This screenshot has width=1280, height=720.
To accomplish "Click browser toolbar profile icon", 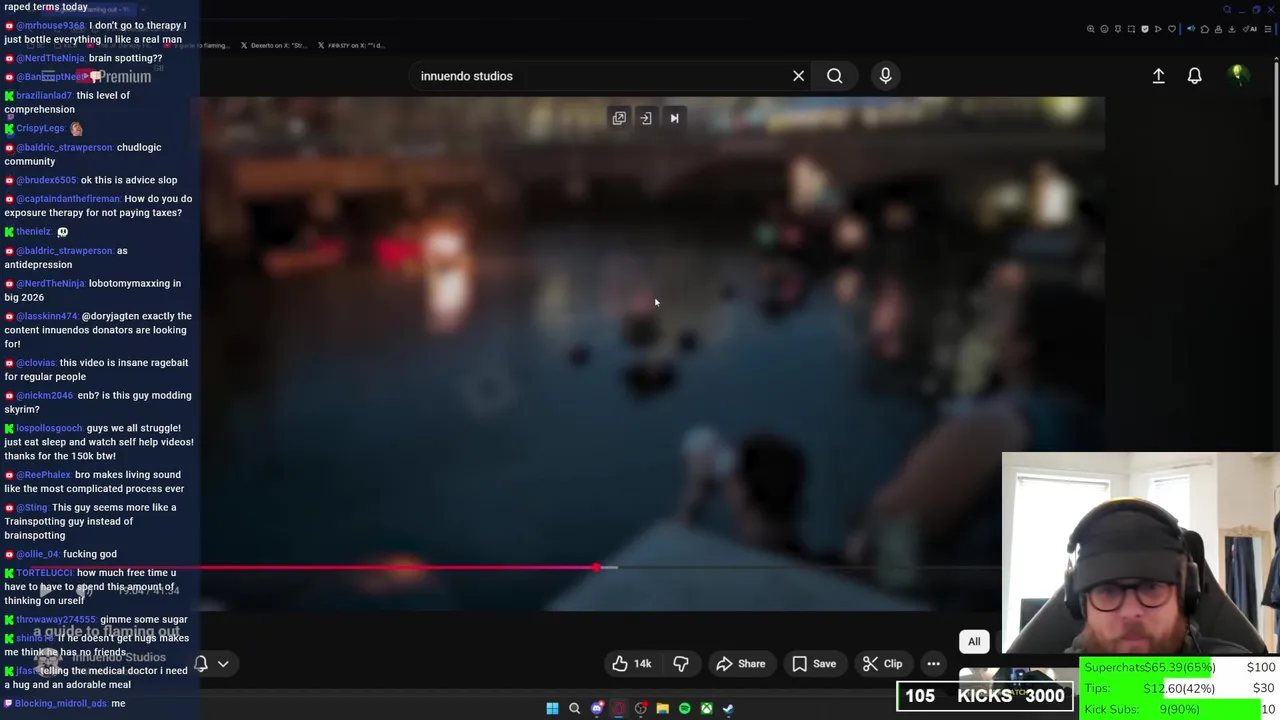I will [1218, 29].
